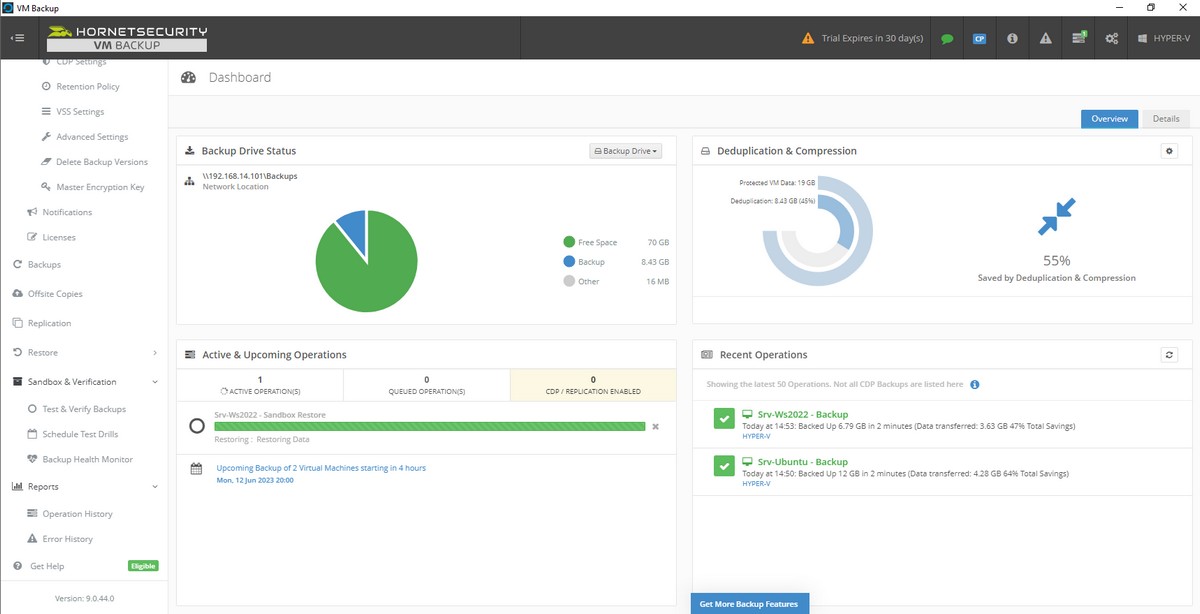Select the Overview tab
The height and width of the screenshot is (614, 1200).
tap(1109, 118)
